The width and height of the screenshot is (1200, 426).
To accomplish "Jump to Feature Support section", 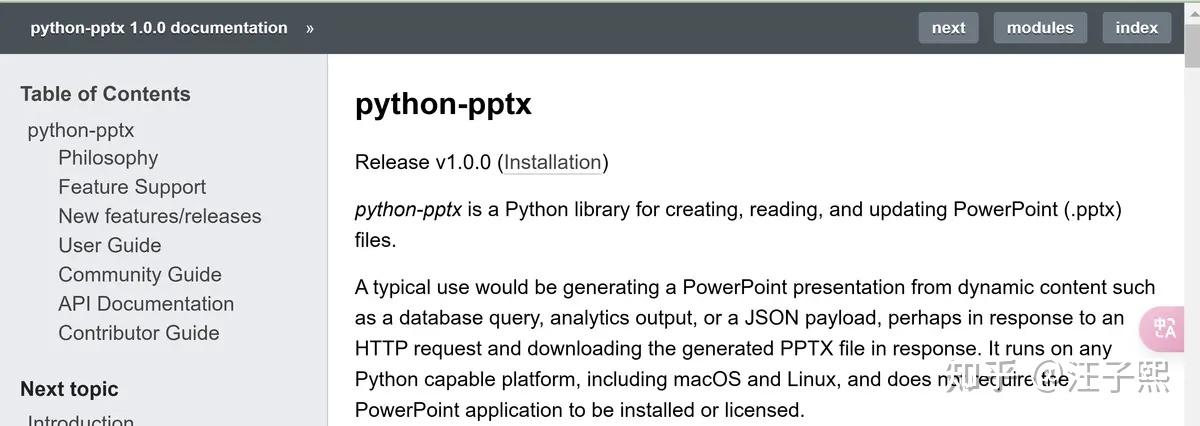I will [x=132, y=187].
